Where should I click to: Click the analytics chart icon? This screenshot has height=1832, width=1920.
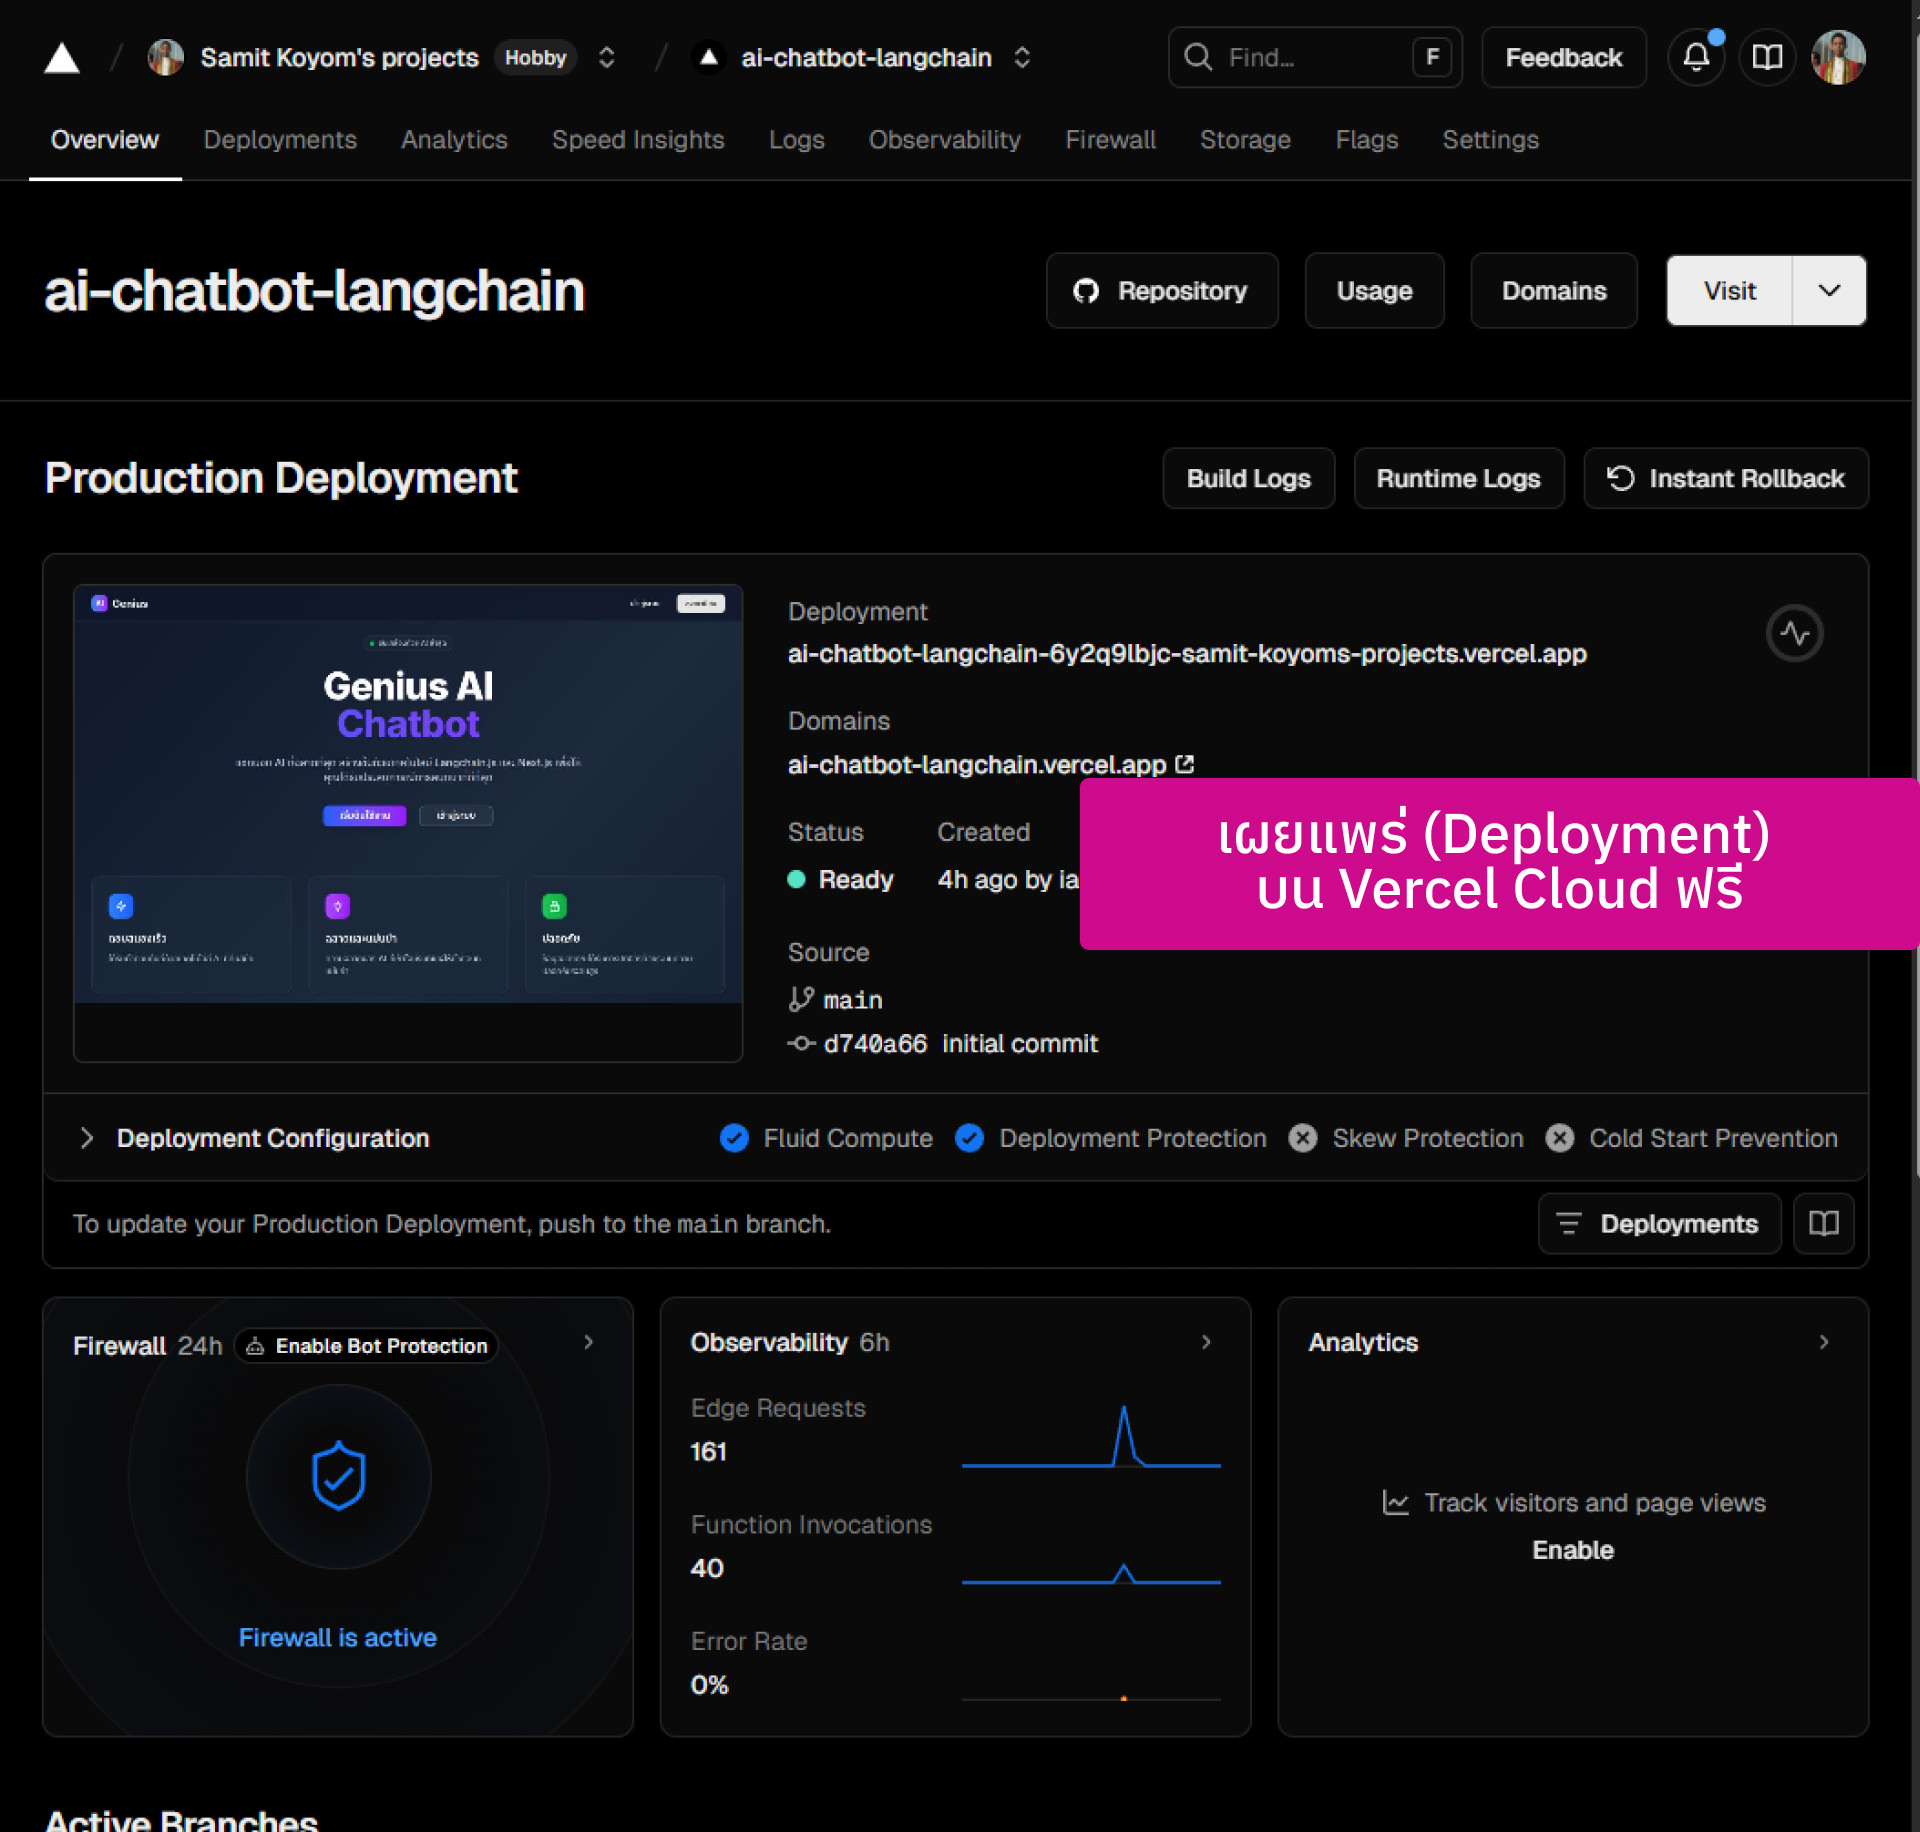tap(1396, 1502)
